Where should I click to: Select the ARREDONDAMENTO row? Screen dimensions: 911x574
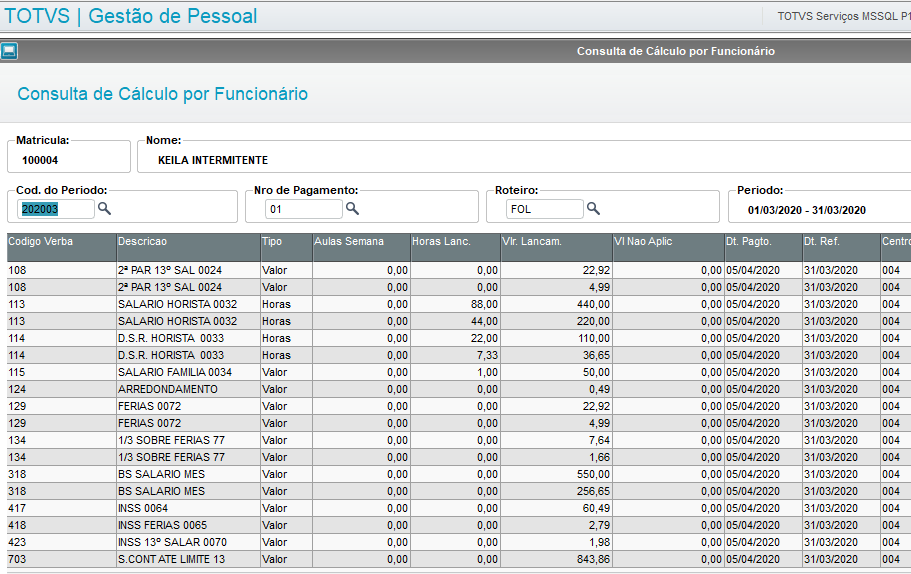coord(459,389)
